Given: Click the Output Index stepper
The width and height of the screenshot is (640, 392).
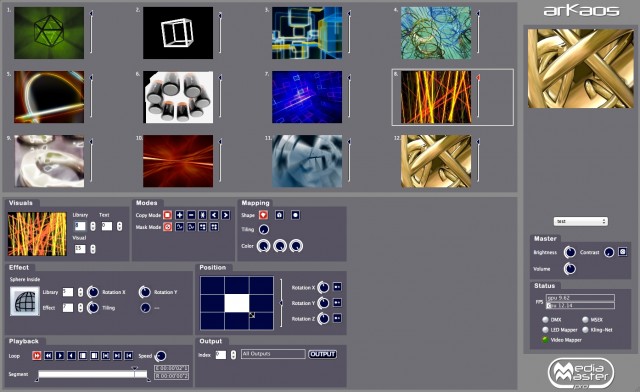Looking at the screenshot, I should tap(233, 355).
